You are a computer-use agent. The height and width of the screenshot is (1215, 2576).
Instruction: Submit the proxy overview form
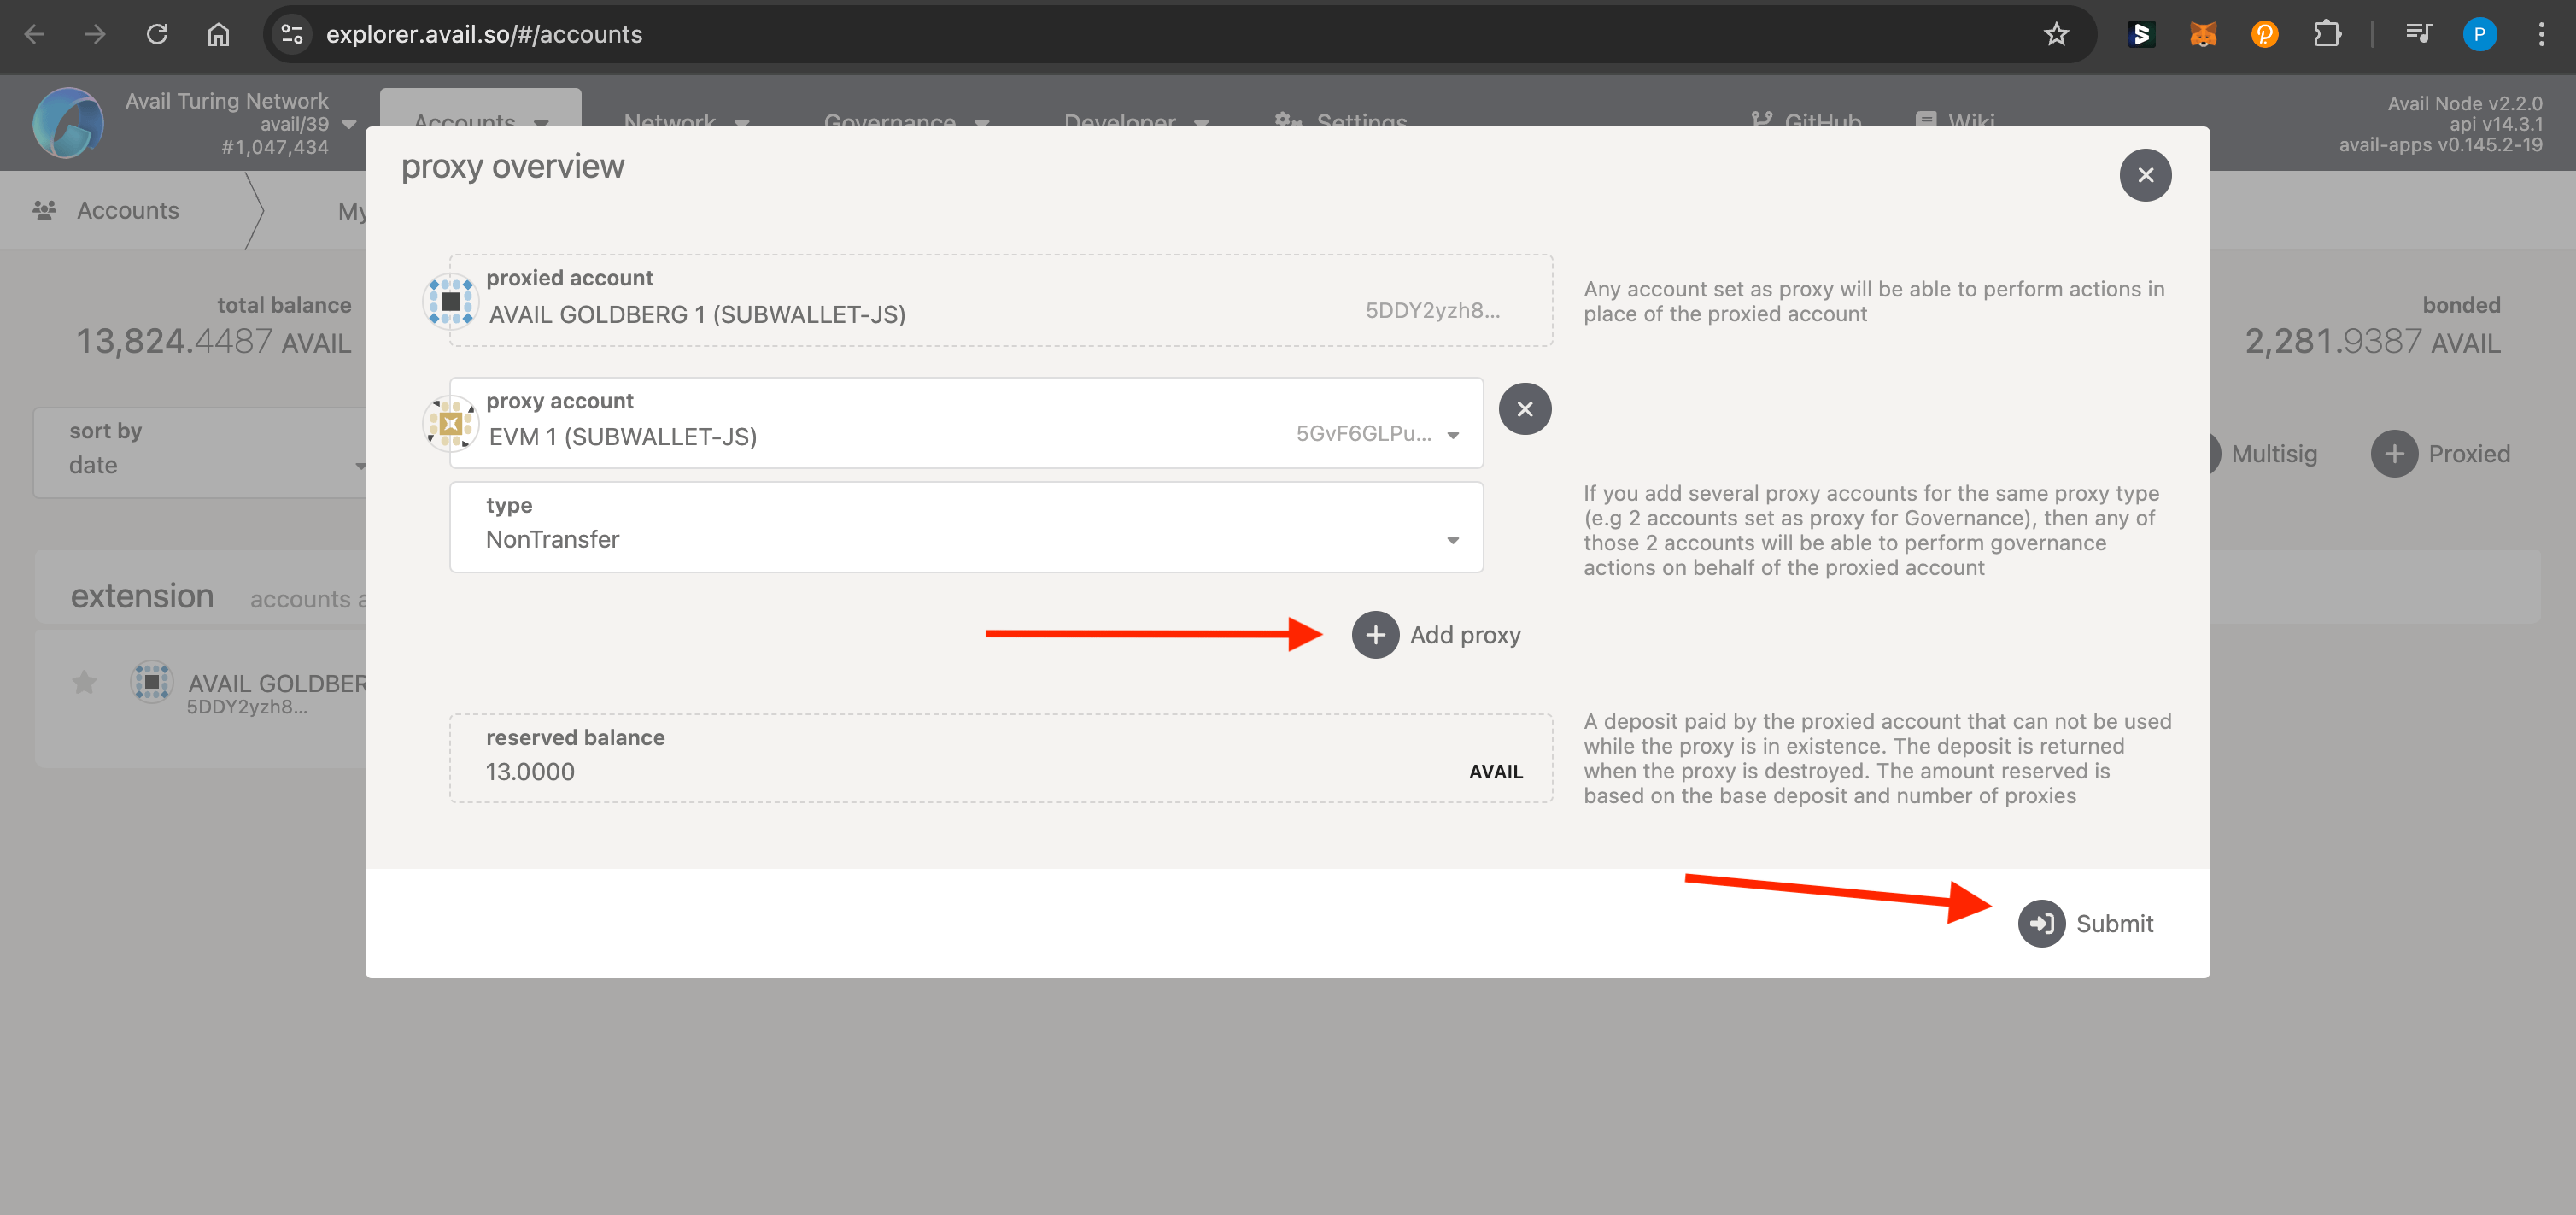pos(2087,923)
